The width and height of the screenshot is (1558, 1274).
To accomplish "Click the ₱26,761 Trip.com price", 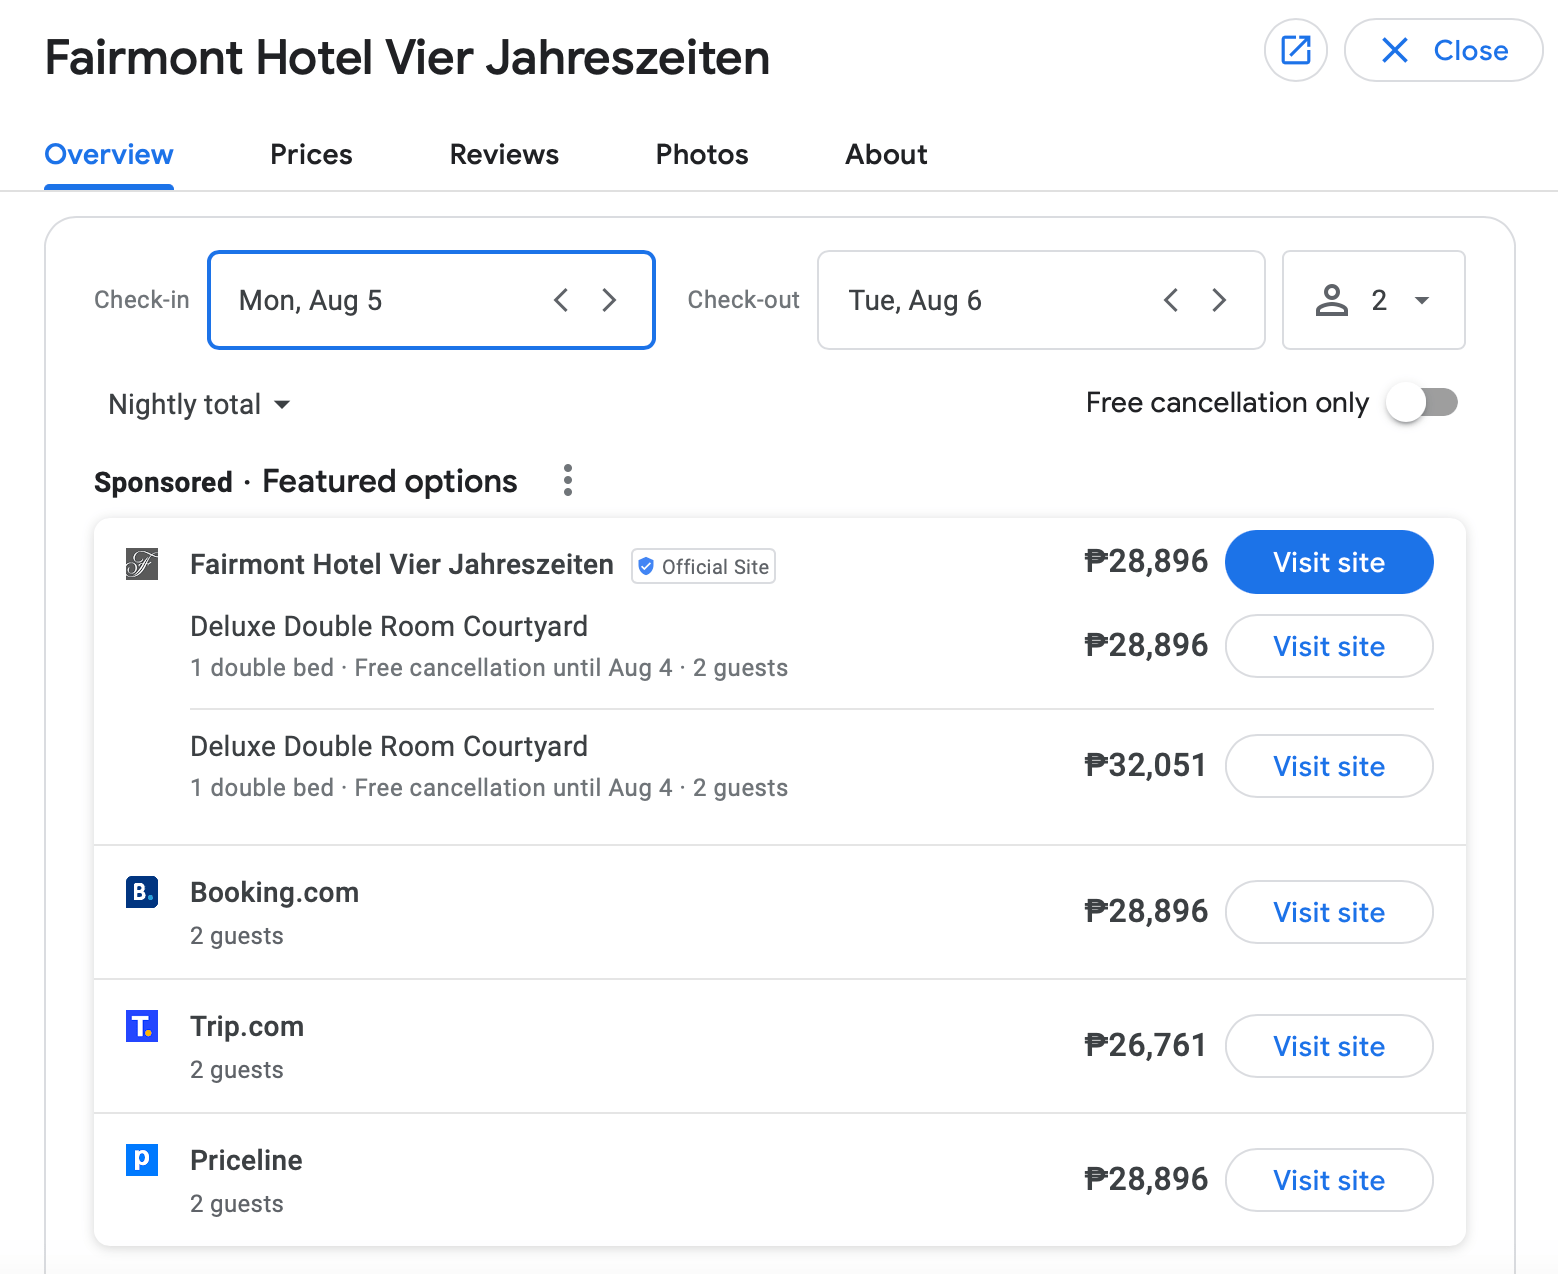I will (x=1146, y=1045).
